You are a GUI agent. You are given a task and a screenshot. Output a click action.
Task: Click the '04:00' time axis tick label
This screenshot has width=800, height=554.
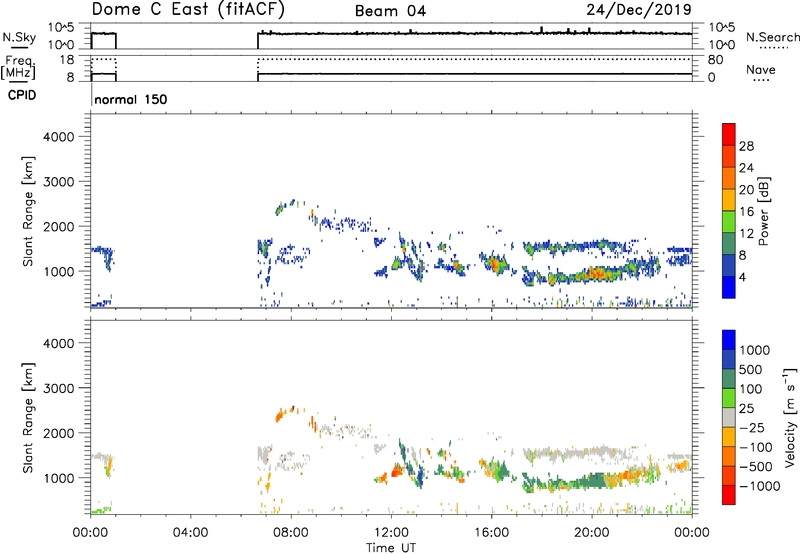(x=191, y=533)
